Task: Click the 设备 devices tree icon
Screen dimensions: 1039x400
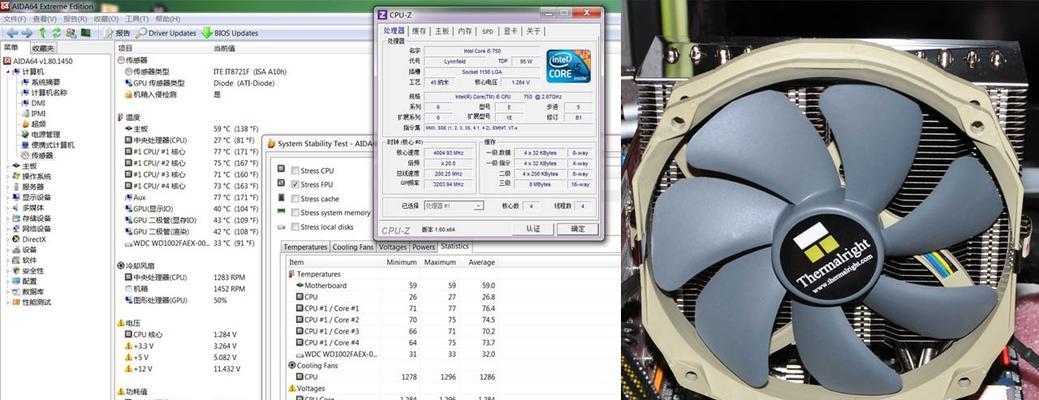Action: point(16,250)
